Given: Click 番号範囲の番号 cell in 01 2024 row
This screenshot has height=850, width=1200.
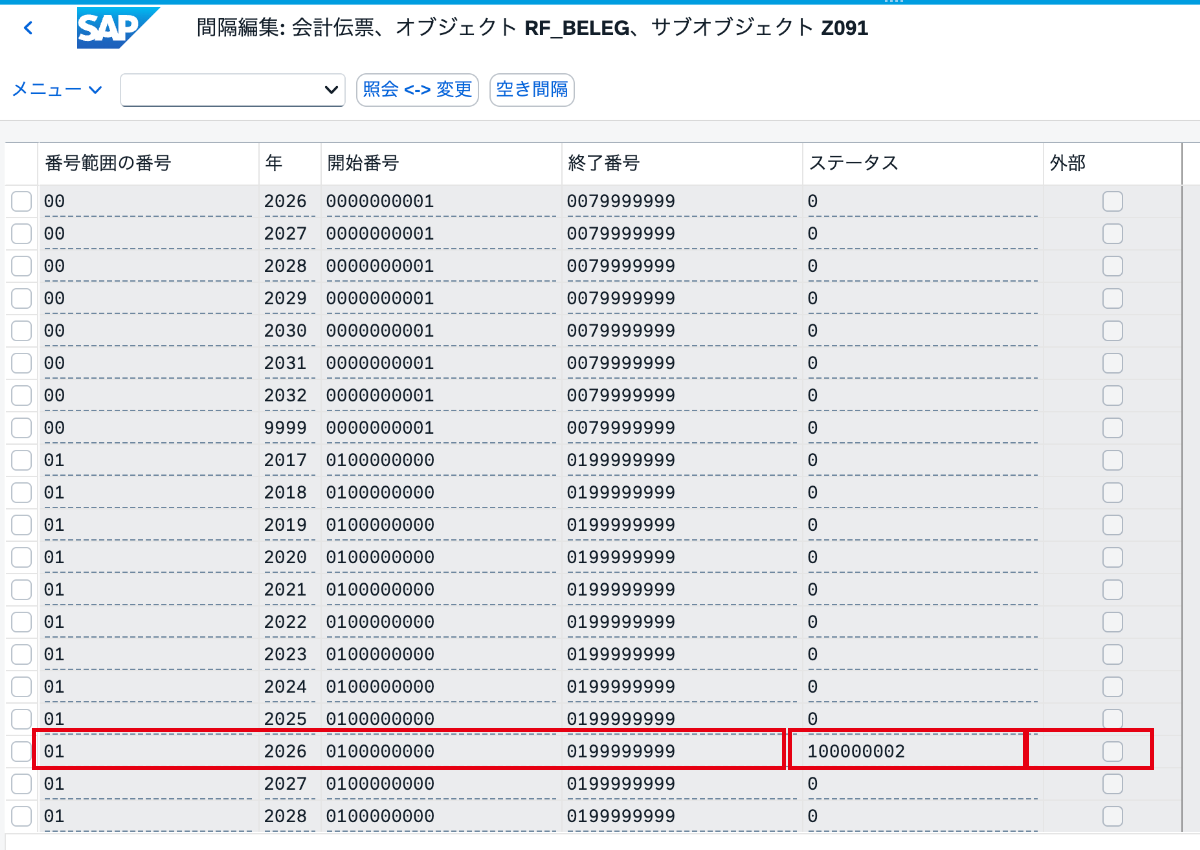Looking at the screenshot, I should [148, 687].
